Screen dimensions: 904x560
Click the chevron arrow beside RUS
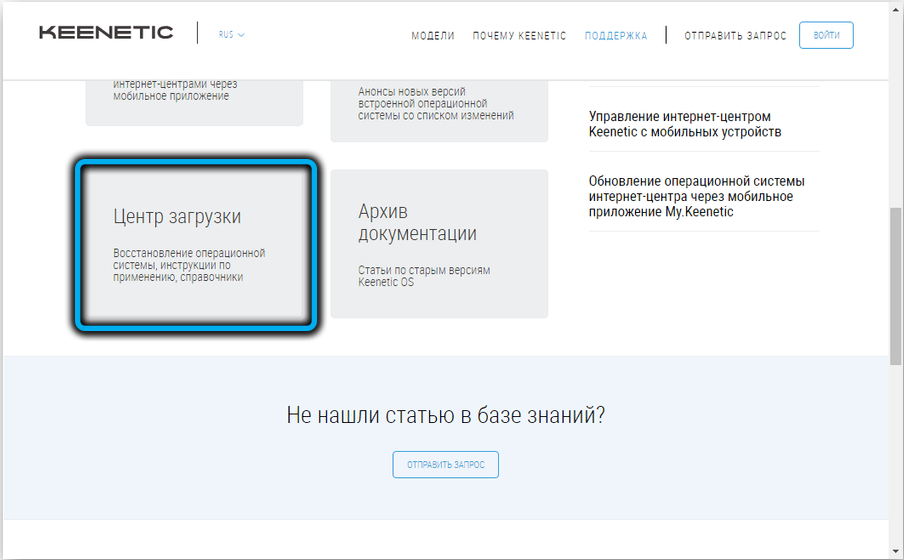(x=242, y=35)
